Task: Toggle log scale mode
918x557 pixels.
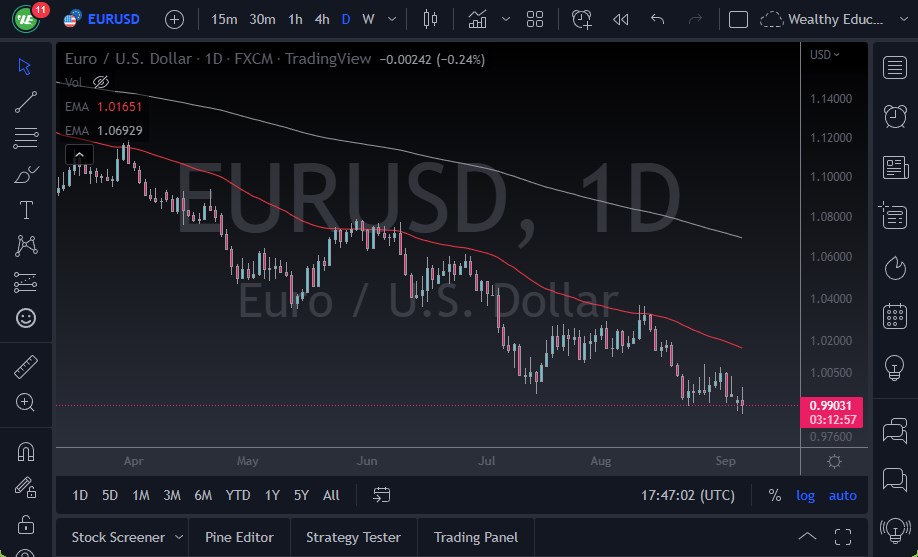Action: (805, 496)
